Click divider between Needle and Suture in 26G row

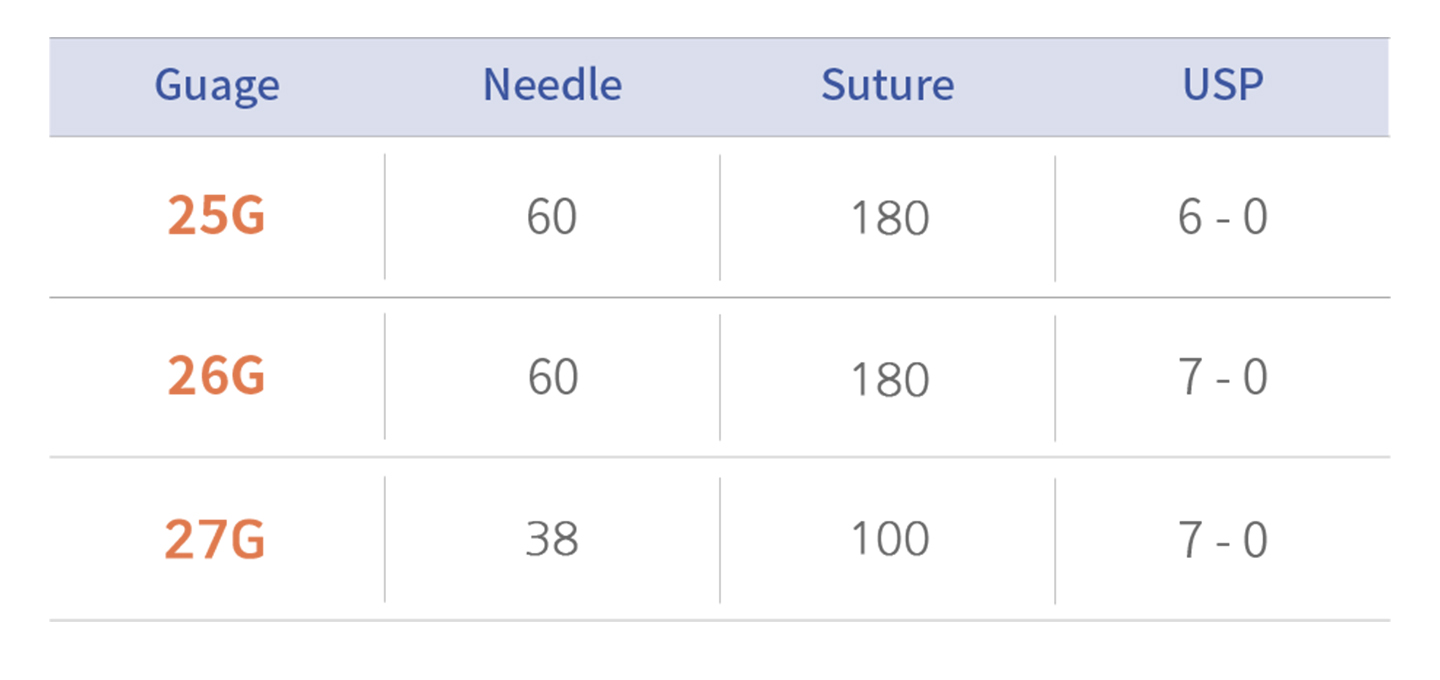[720, 378]
